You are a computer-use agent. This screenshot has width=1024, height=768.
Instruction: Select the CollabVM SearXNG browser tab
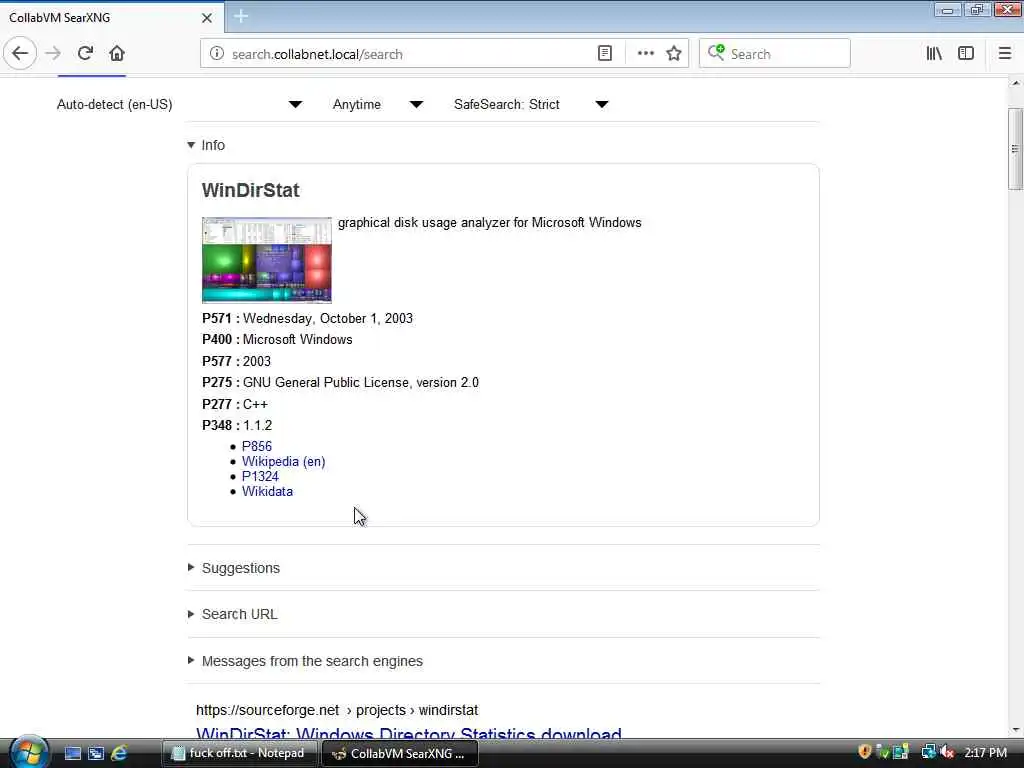point(112,18)
